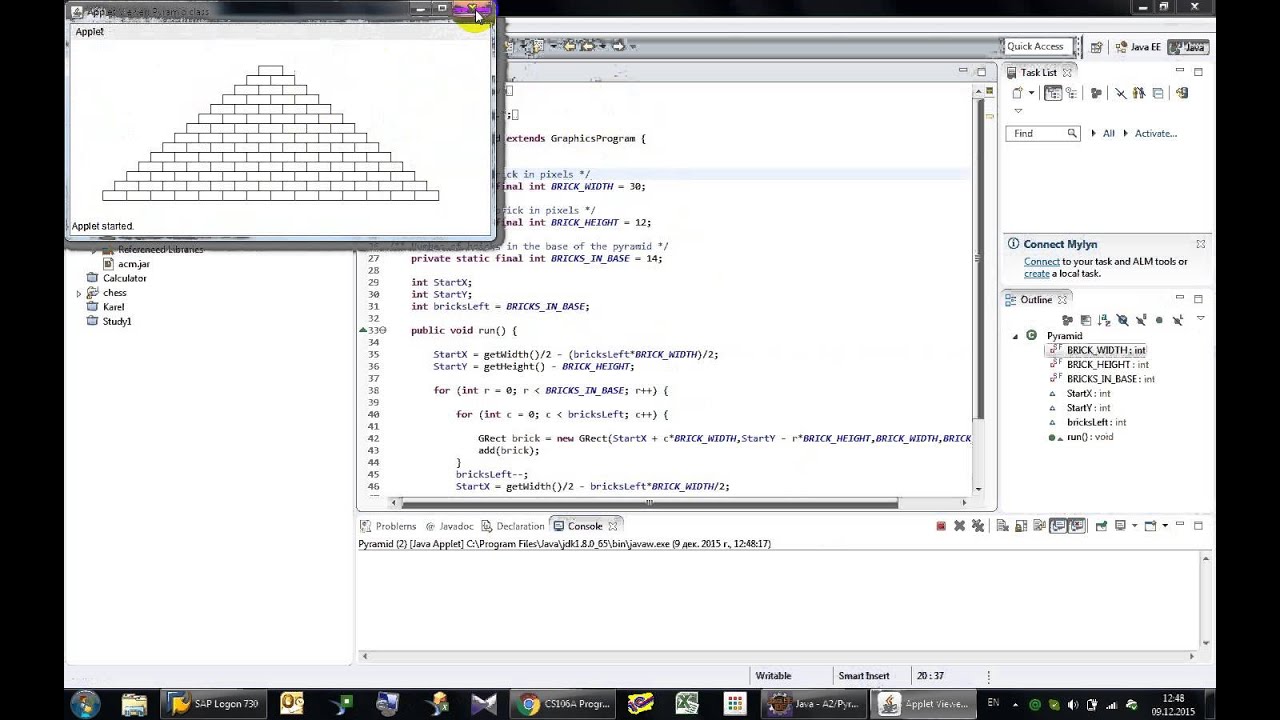Click Pin Console icon
The width and height of the screenshot is (1280, 720).
point(1101,526)
